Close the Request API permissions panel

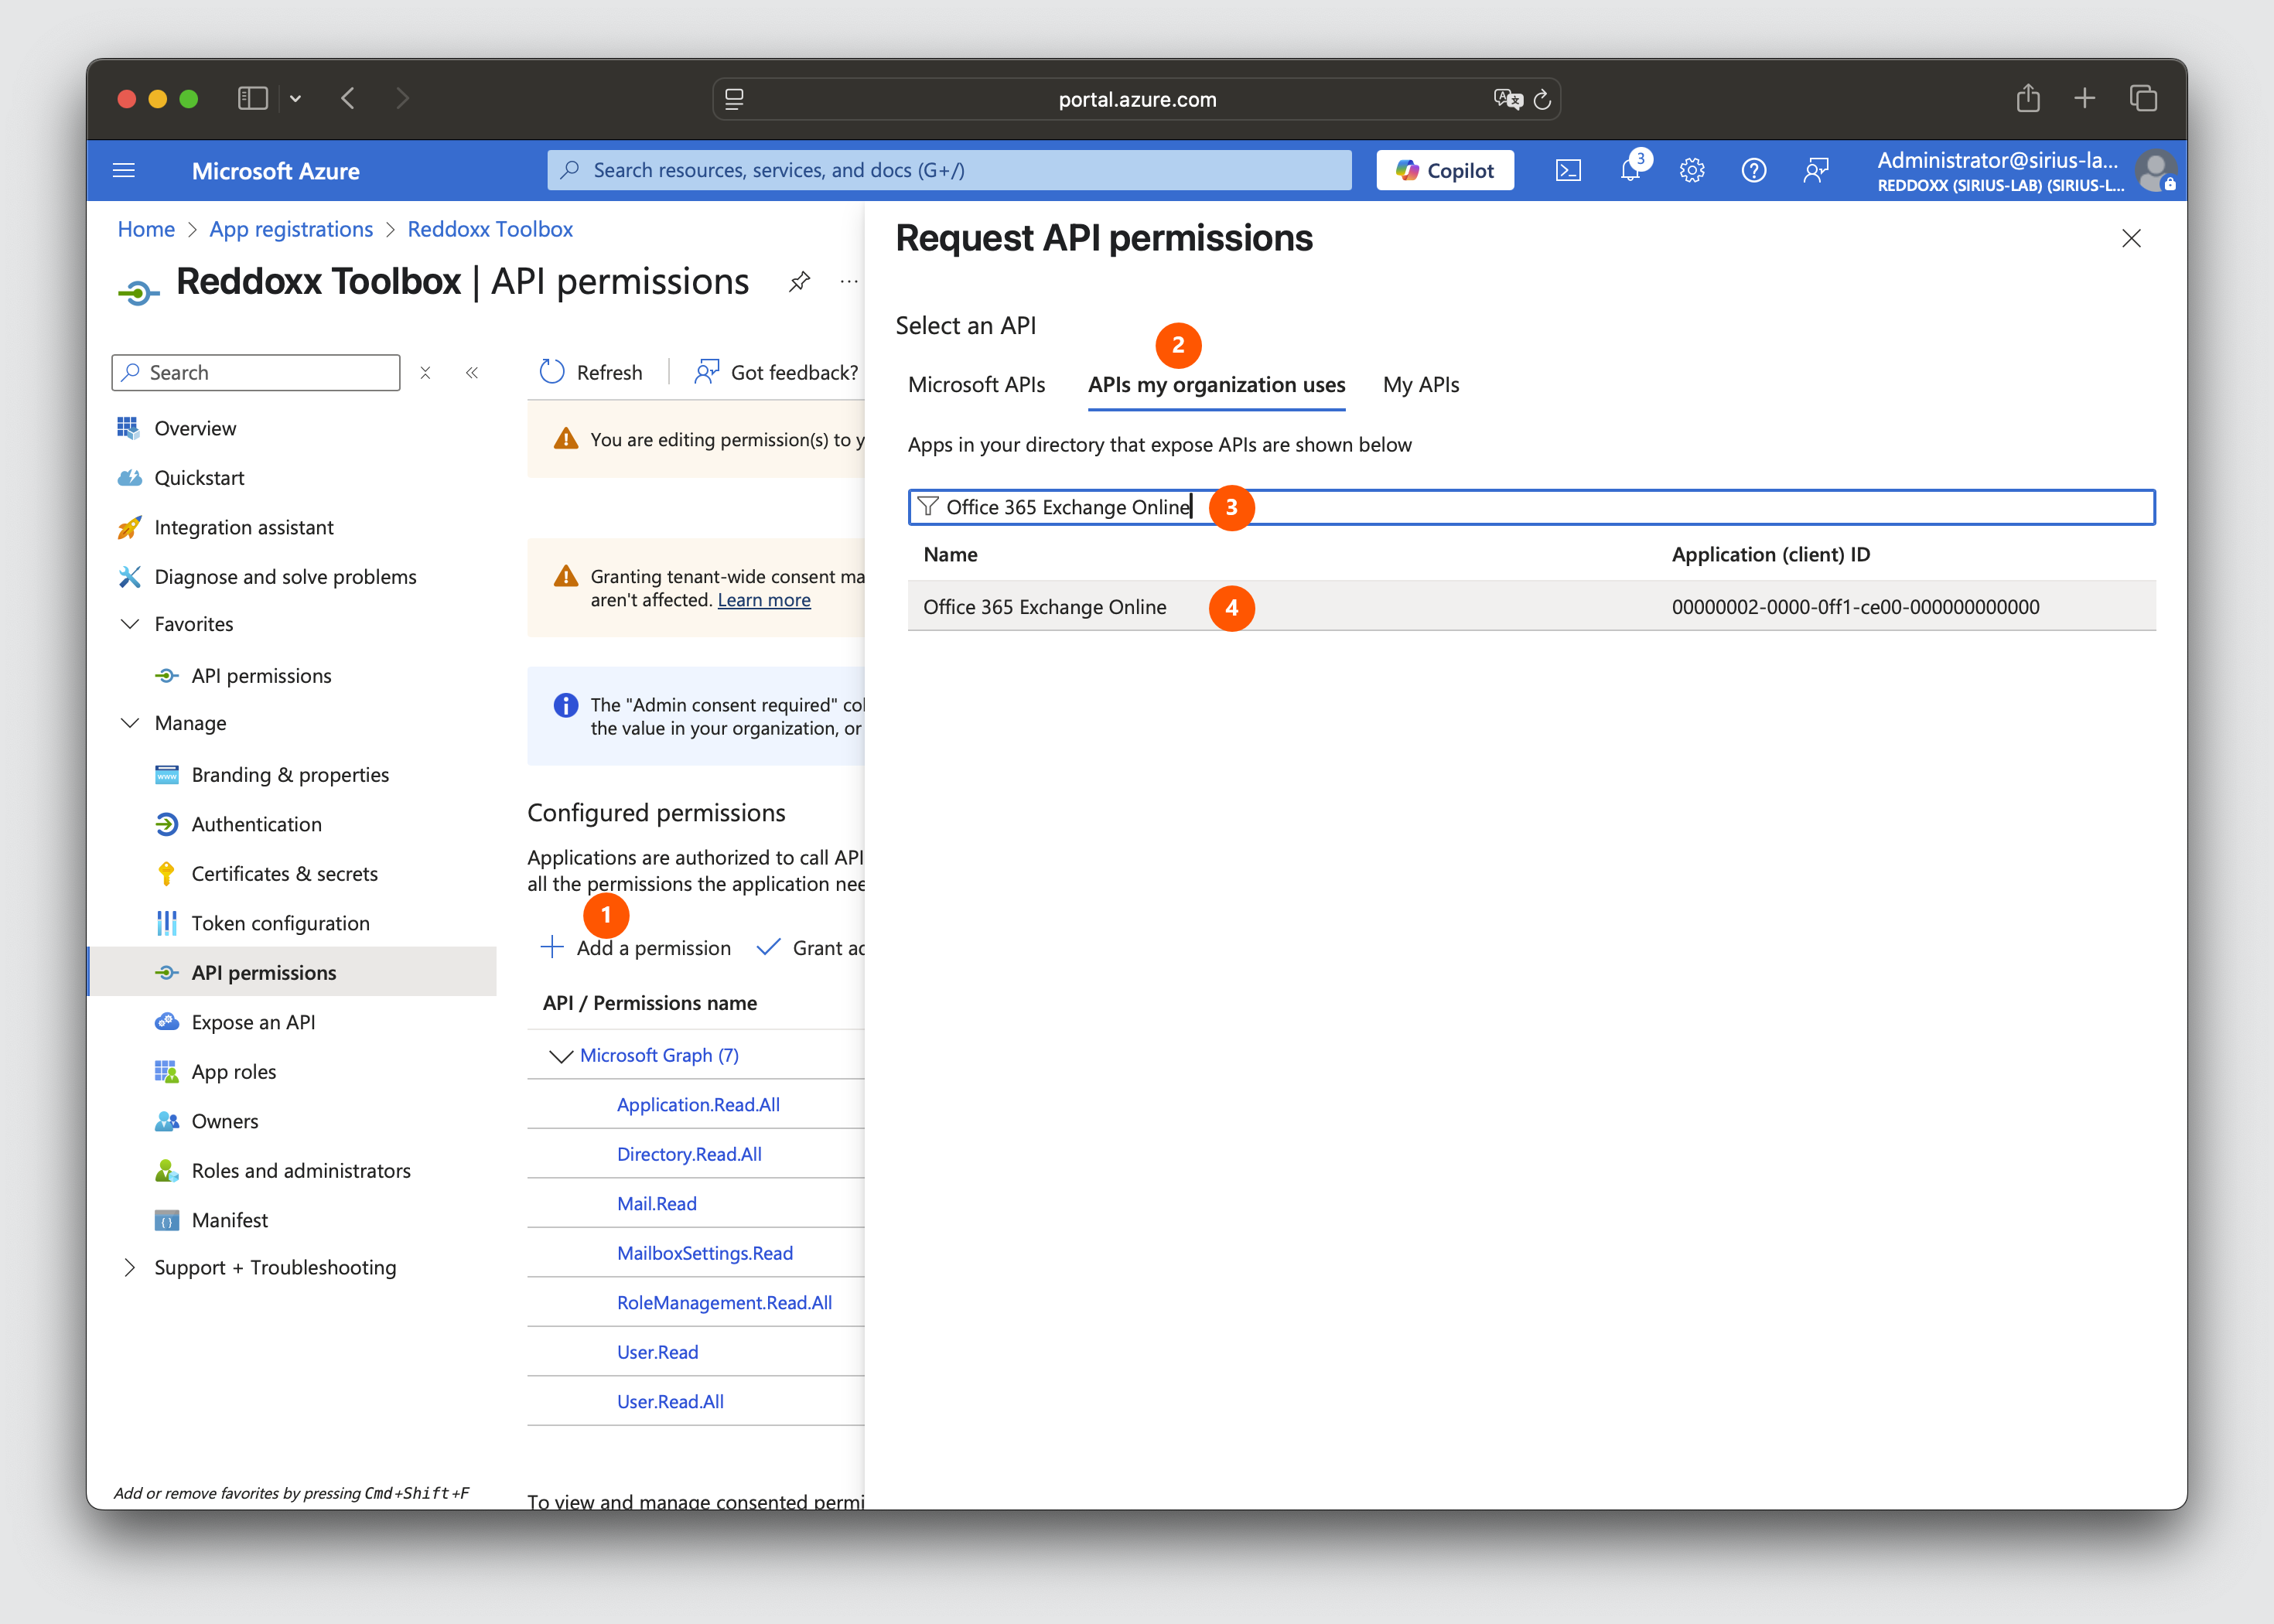click(2132, 238)
